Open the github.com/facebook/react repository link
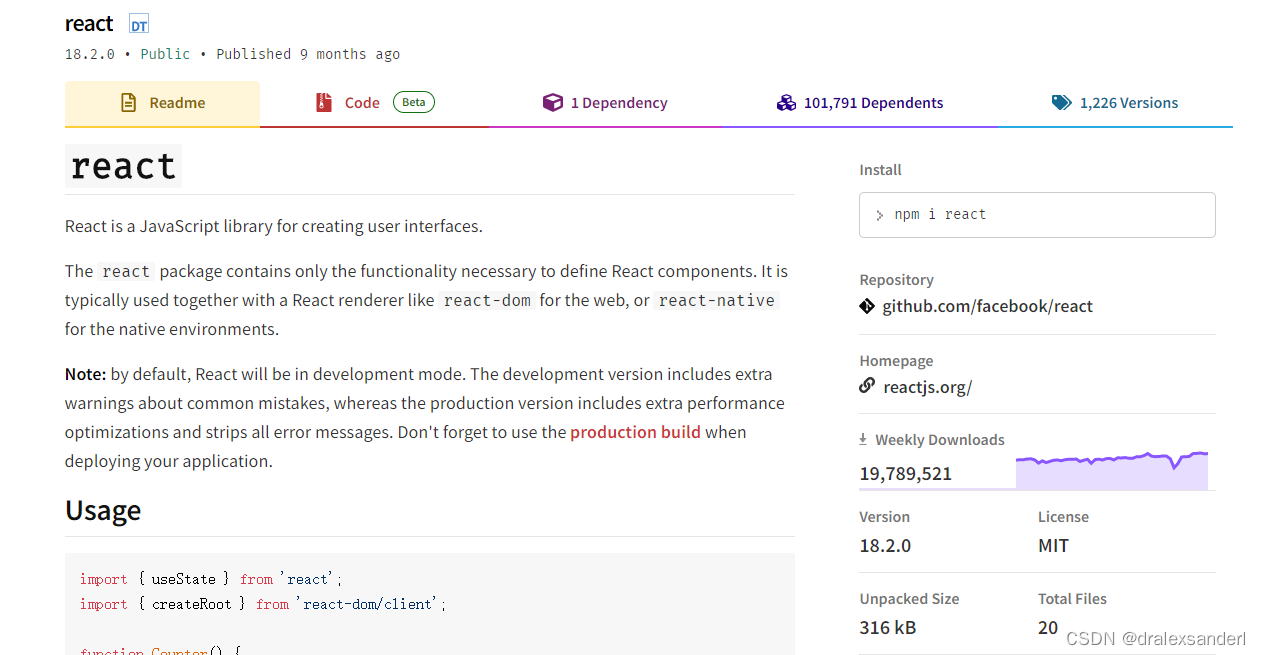The image size is (1261, 655). coord(987,306)
